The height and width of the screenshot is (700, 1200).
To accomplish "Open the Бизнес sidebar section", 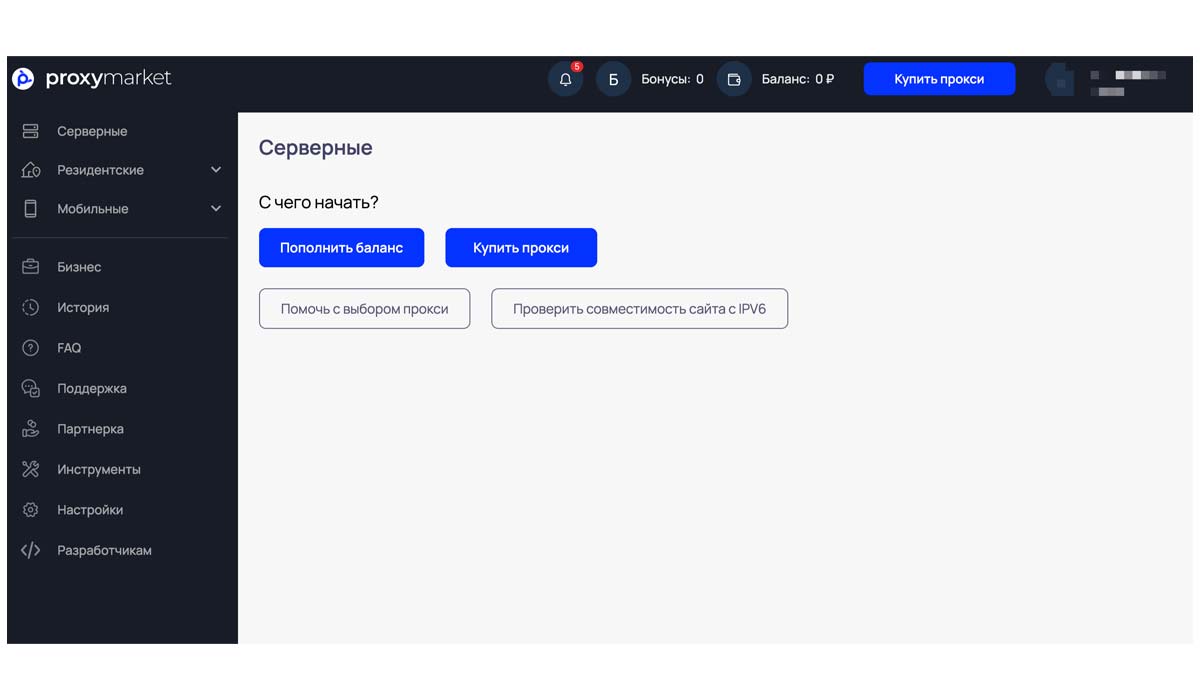I will (79, 267).
